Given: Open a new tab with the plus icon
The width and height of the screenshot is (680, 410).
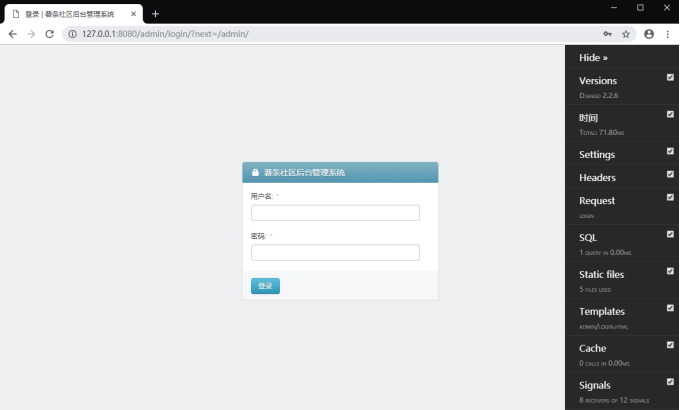Looking at the screenshot, I should coord(155,14).
